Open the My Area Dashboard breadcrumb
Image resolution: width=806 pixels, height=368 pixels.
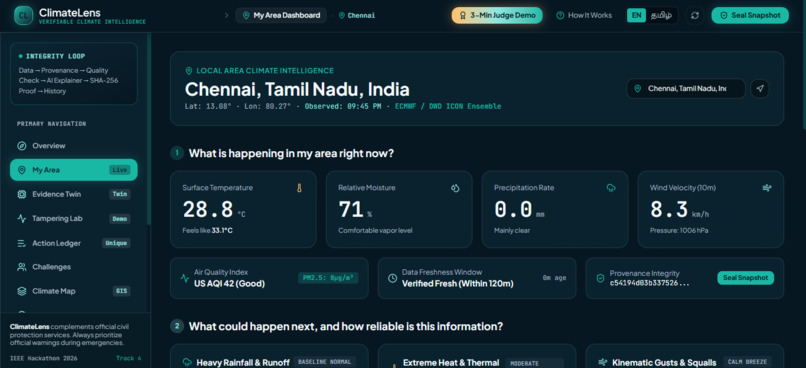coord(281,15)
